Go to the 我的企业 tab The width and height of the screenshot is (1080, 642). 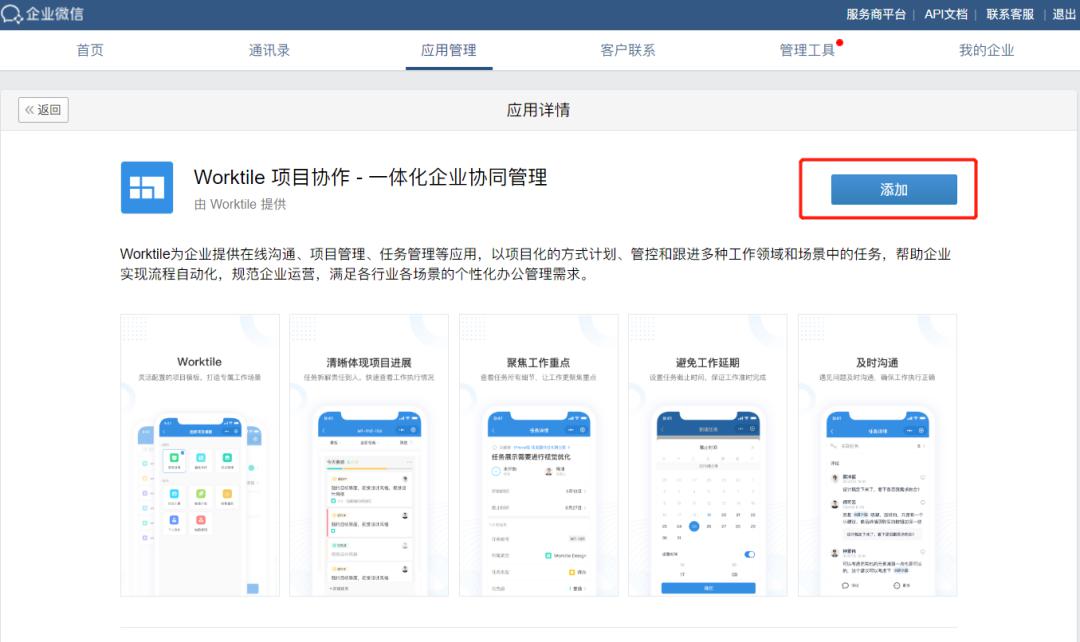click(986, 50)
